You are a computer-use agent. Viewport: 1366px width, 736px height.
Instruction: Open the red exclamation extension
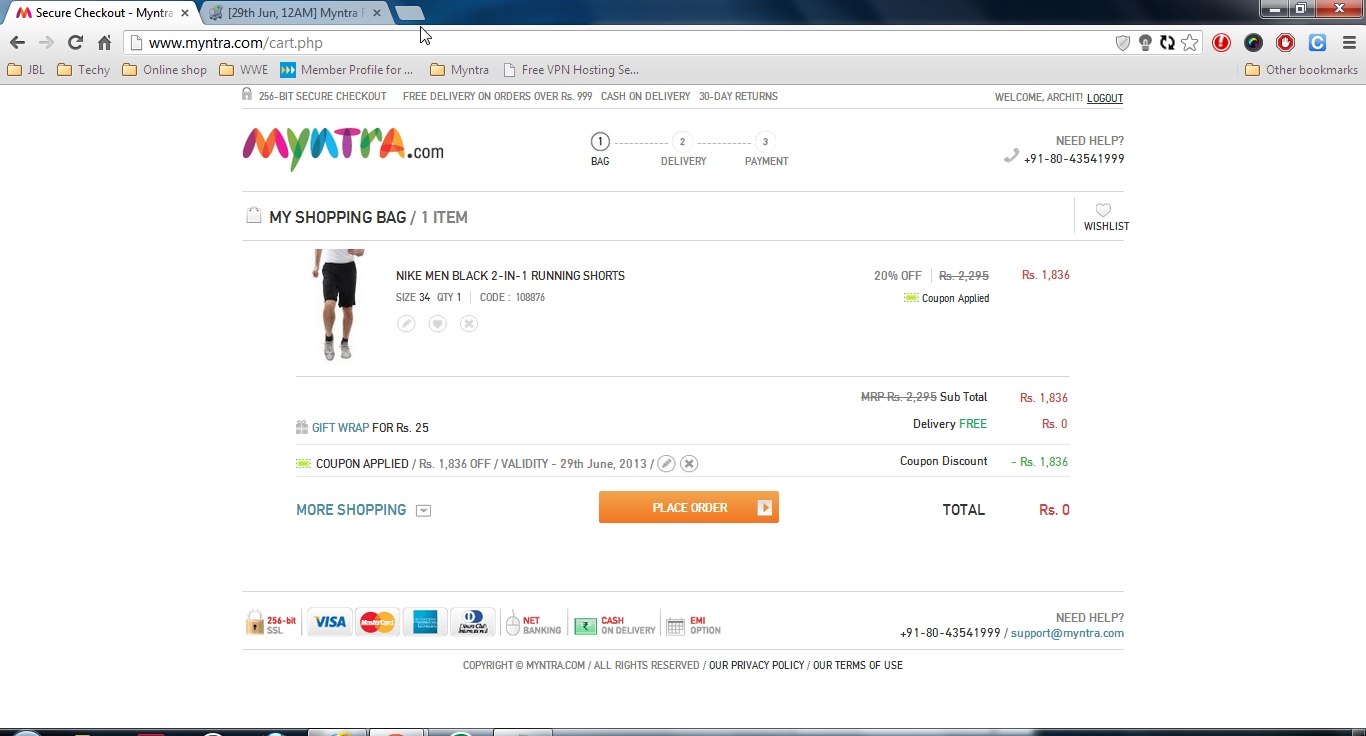click(1221, 42)
